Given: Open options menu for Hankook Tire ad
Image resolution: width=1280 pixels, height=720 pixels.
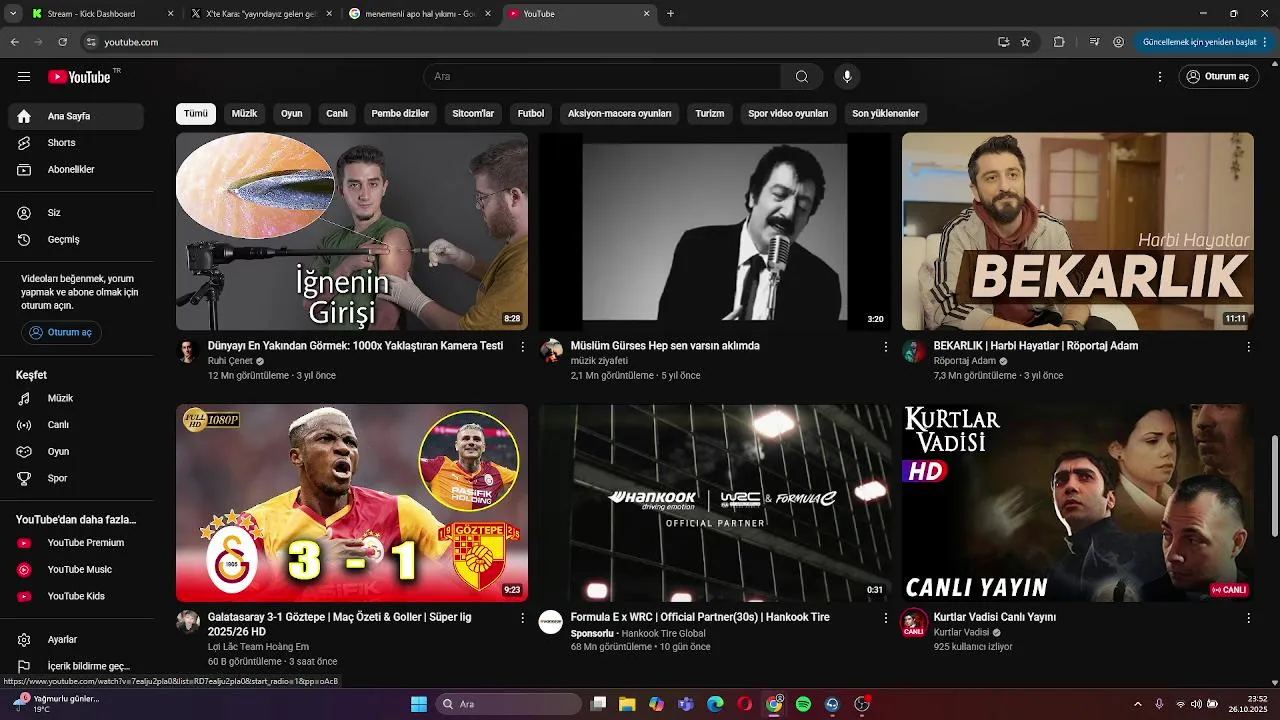Looking at the screenshot, I should (x=885, y=619).
